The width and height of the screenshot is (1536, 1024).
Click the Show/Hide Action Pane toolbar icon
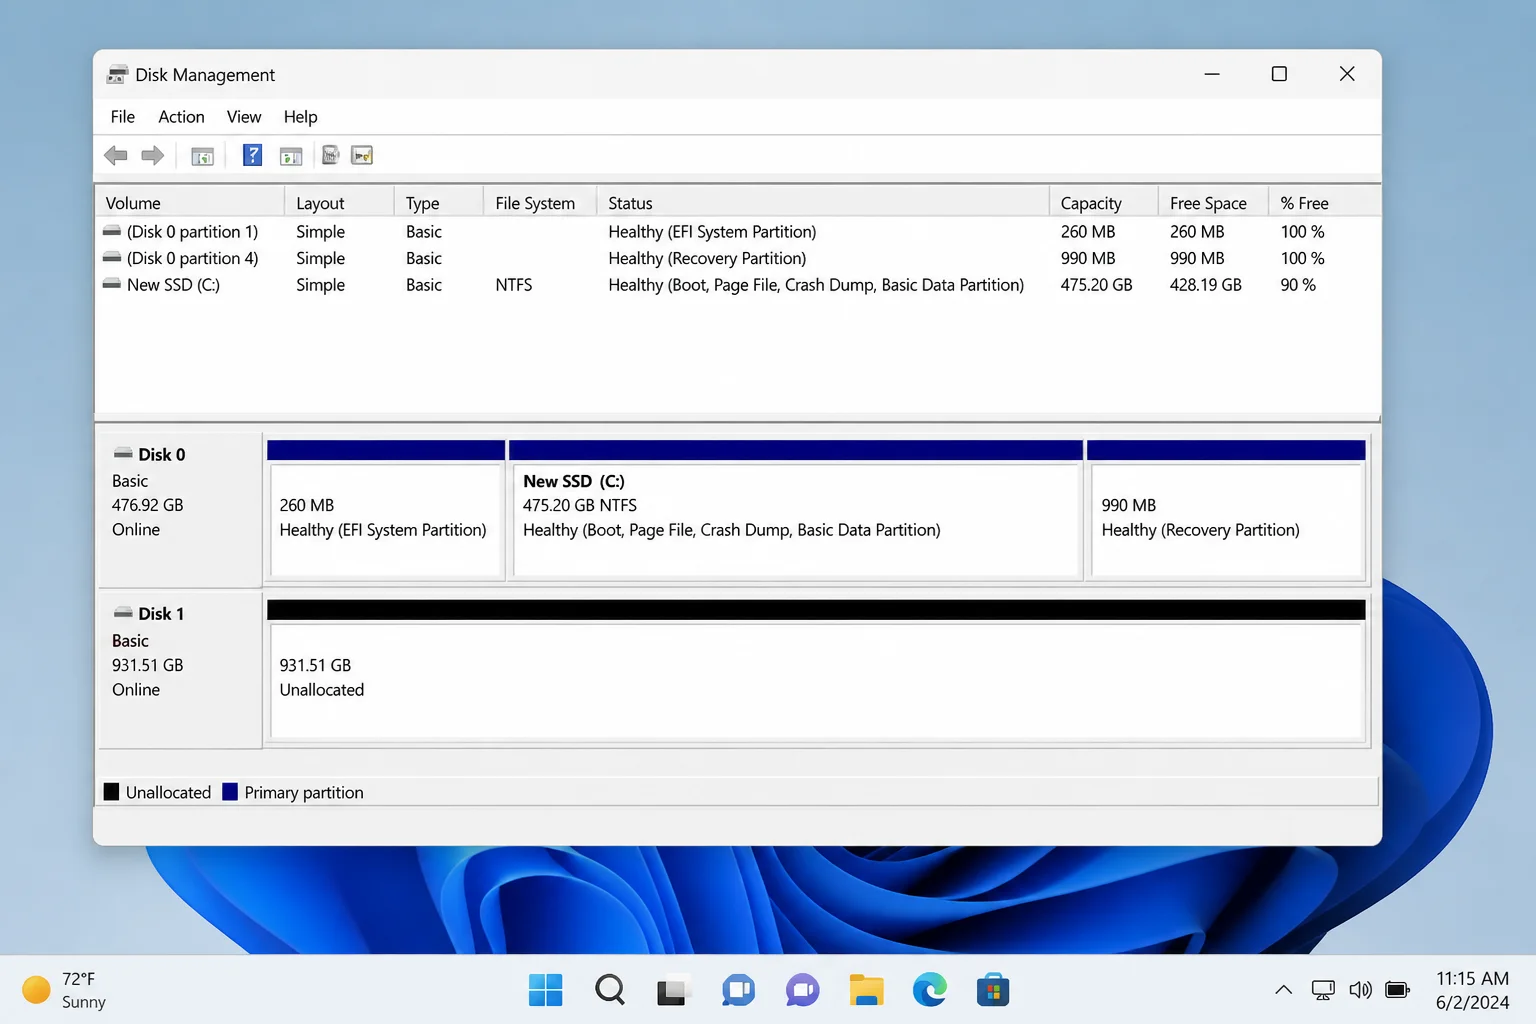pos(291,156)
